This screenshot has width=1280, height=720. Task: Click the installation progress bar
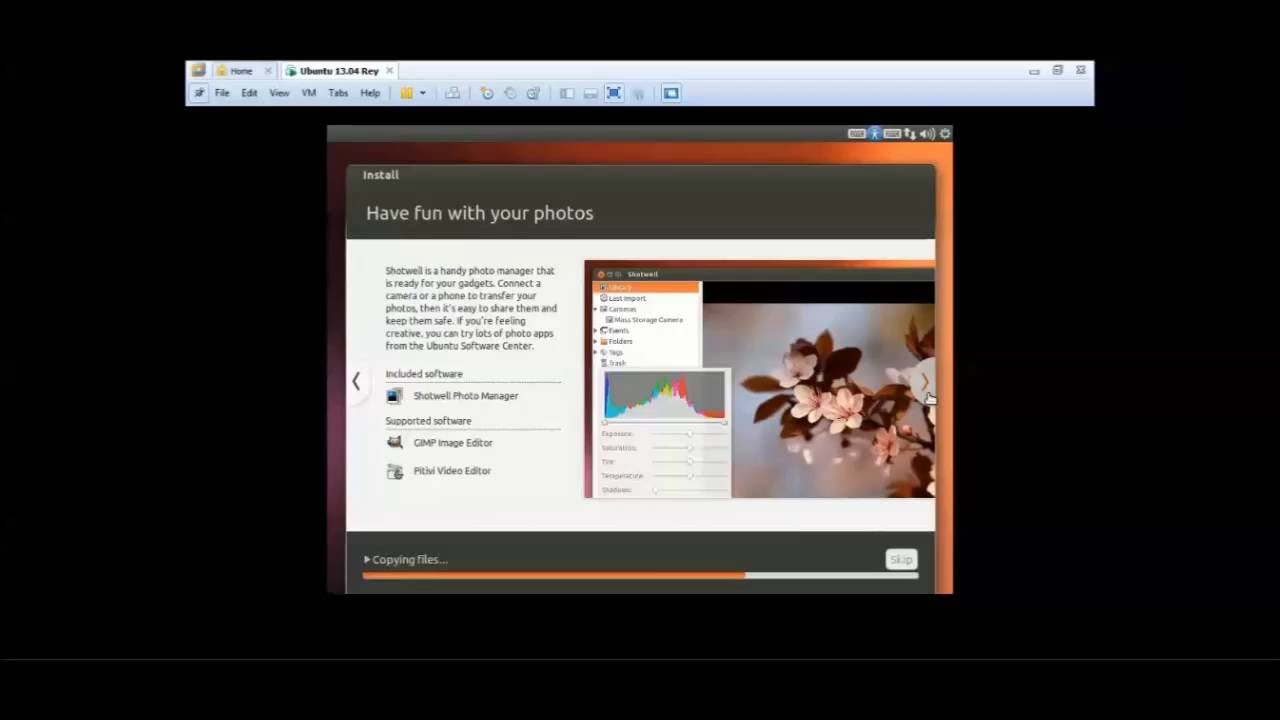click(640, 575)
